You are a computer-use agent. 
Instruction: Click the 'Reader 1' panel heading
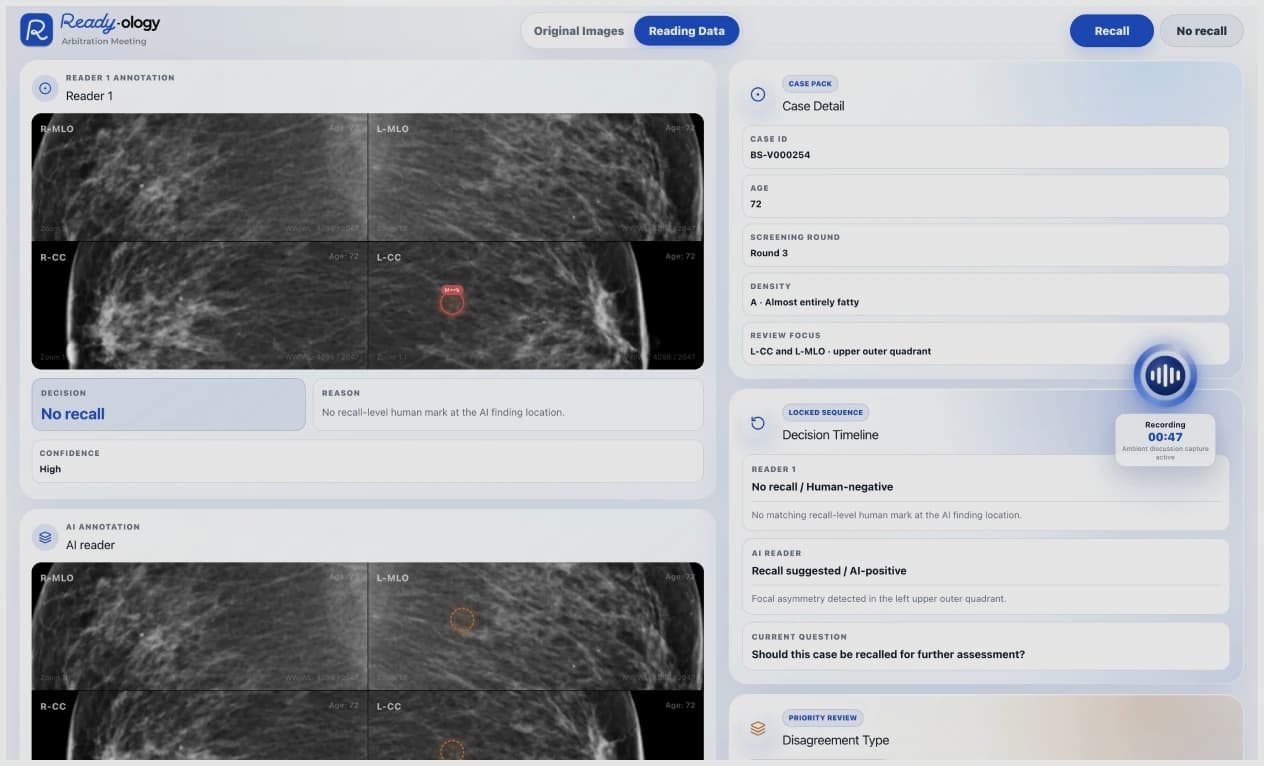[89, 96]
